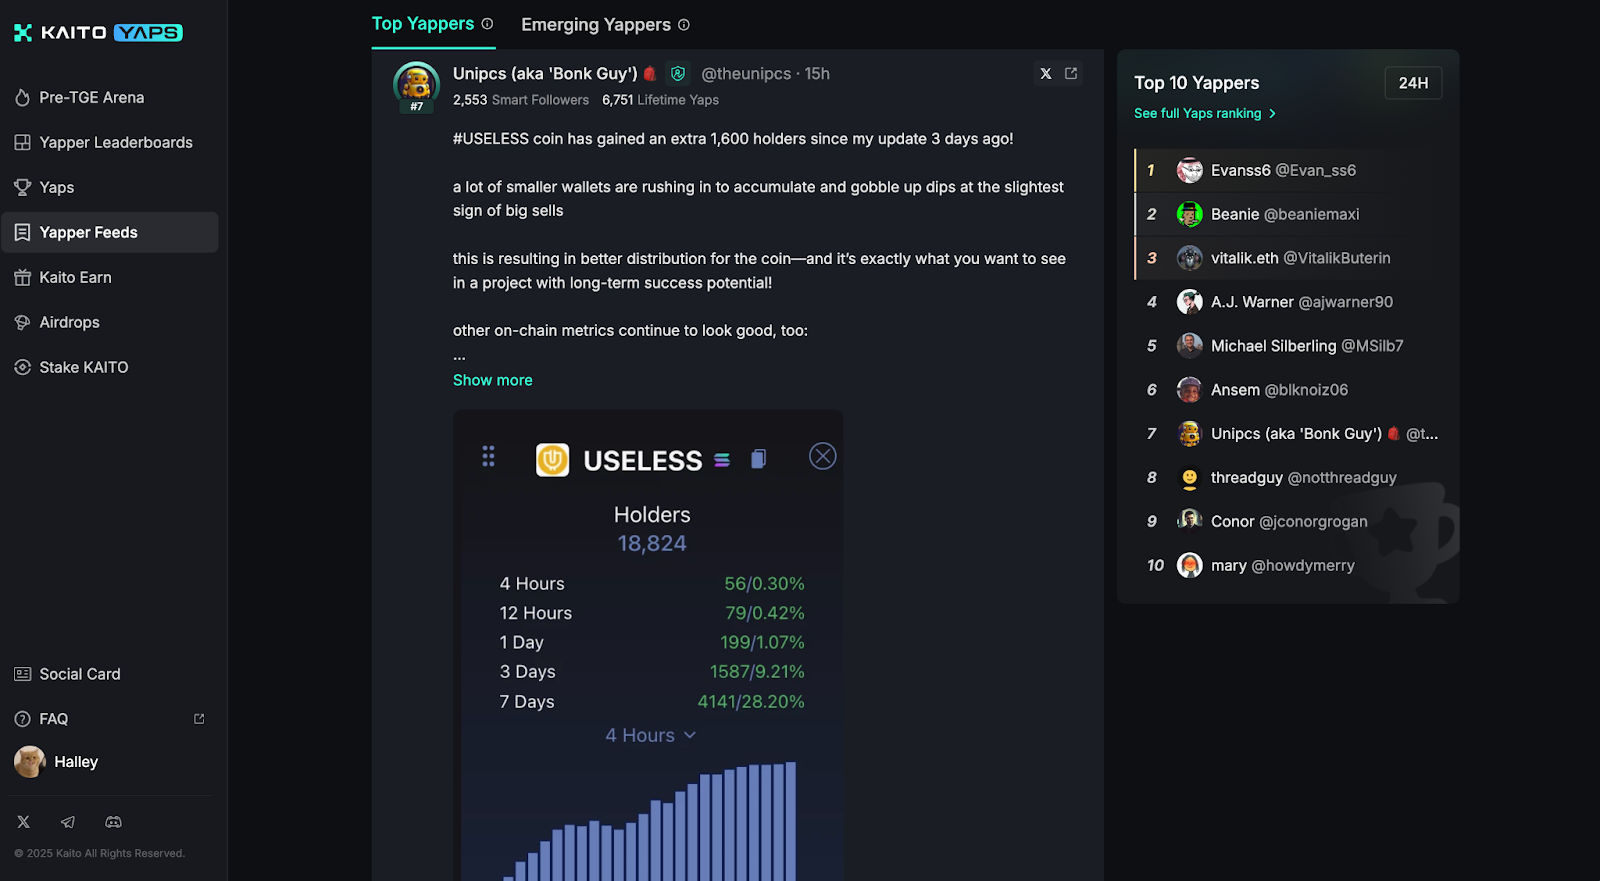Select vitalik.eth in Top 10 Yappers
The width and height of the screenshot is (1600, 881).
pos(1288,258)
